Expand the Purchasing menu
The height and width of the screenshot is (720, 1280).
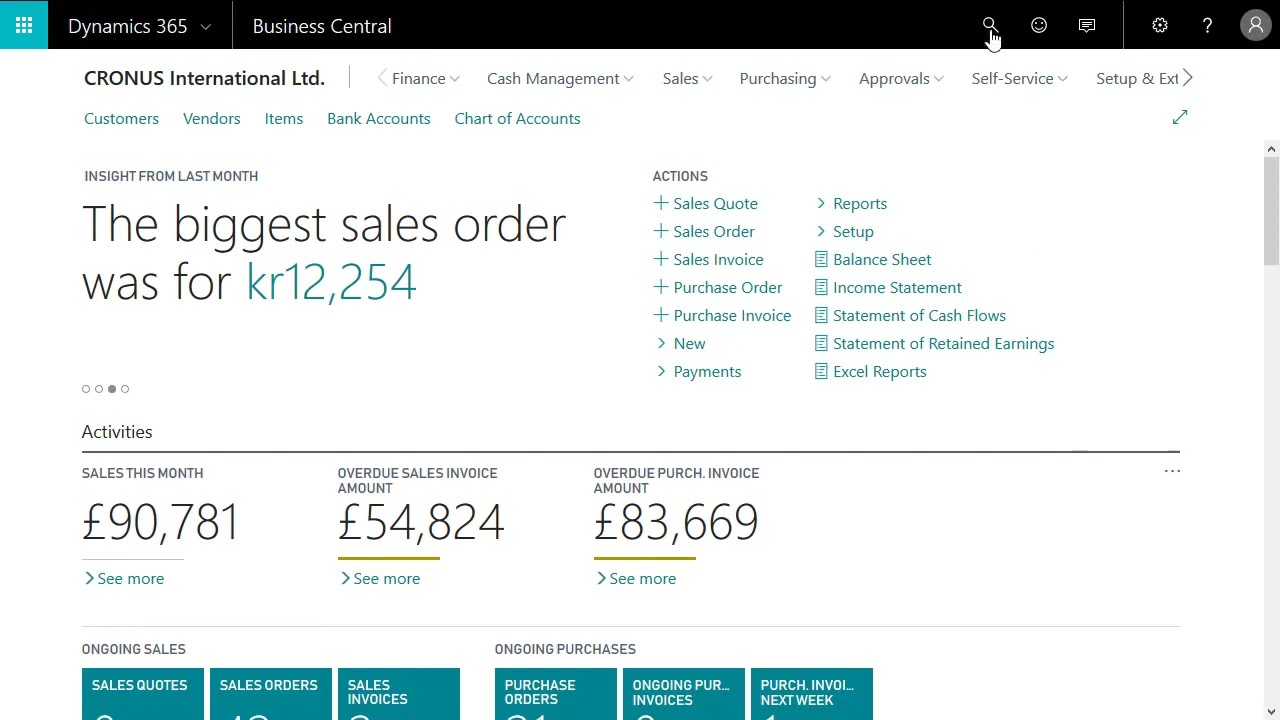pos(785,78)
